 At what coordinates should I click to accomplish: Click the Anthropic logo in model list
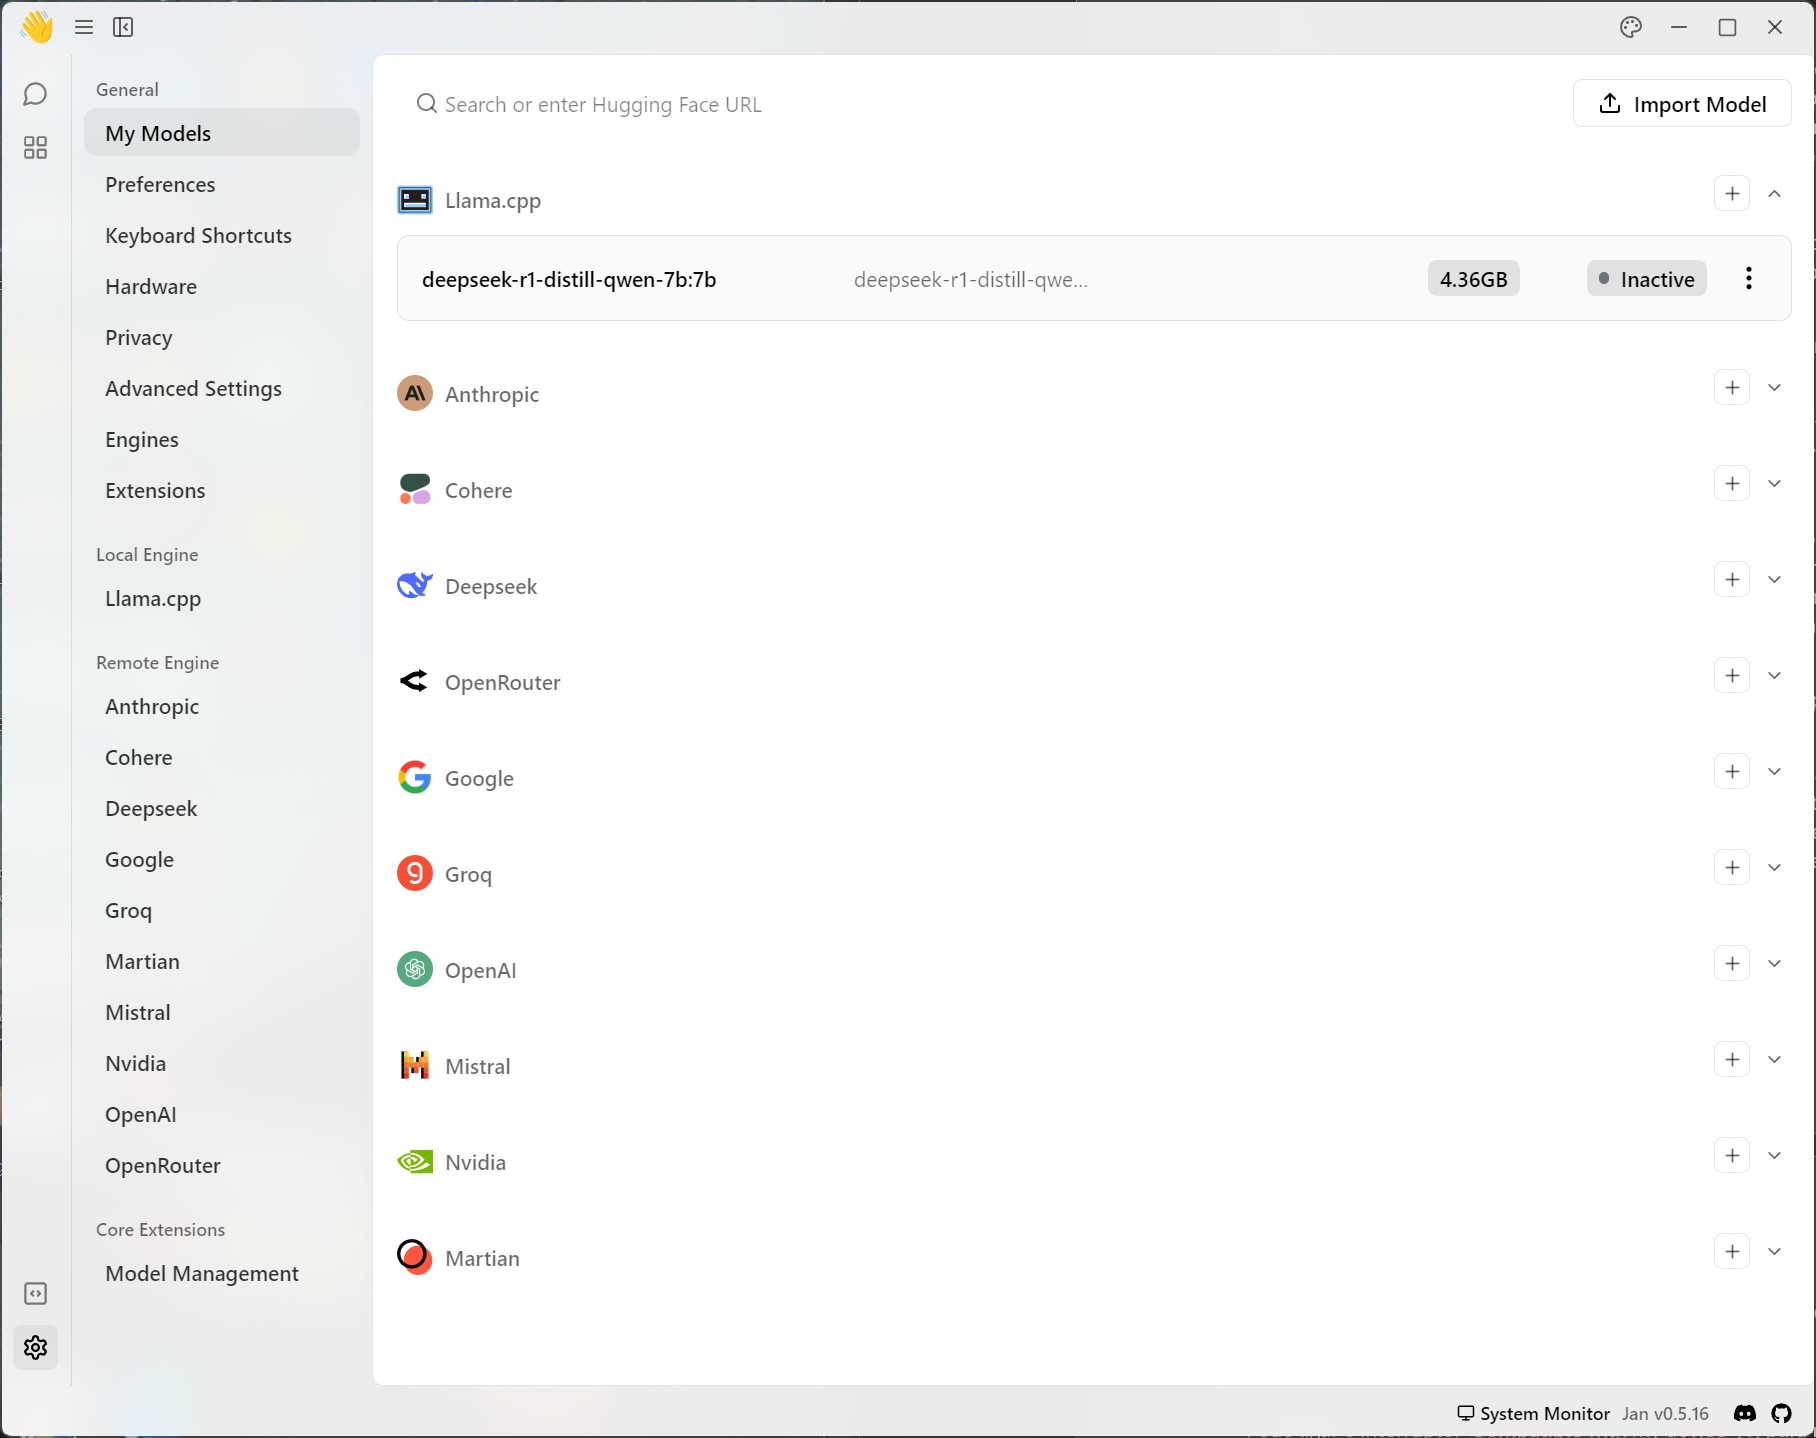pyautogui.click(x=415, y=393)
